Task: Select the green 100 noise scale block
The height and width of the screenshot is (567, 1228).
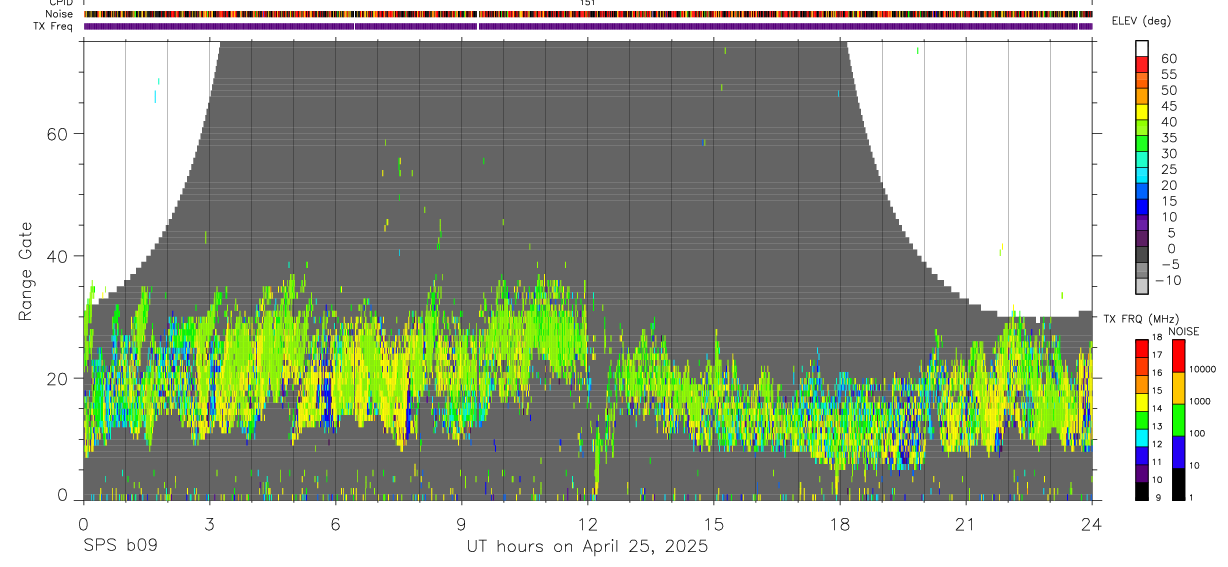Action: [1177, 420]
